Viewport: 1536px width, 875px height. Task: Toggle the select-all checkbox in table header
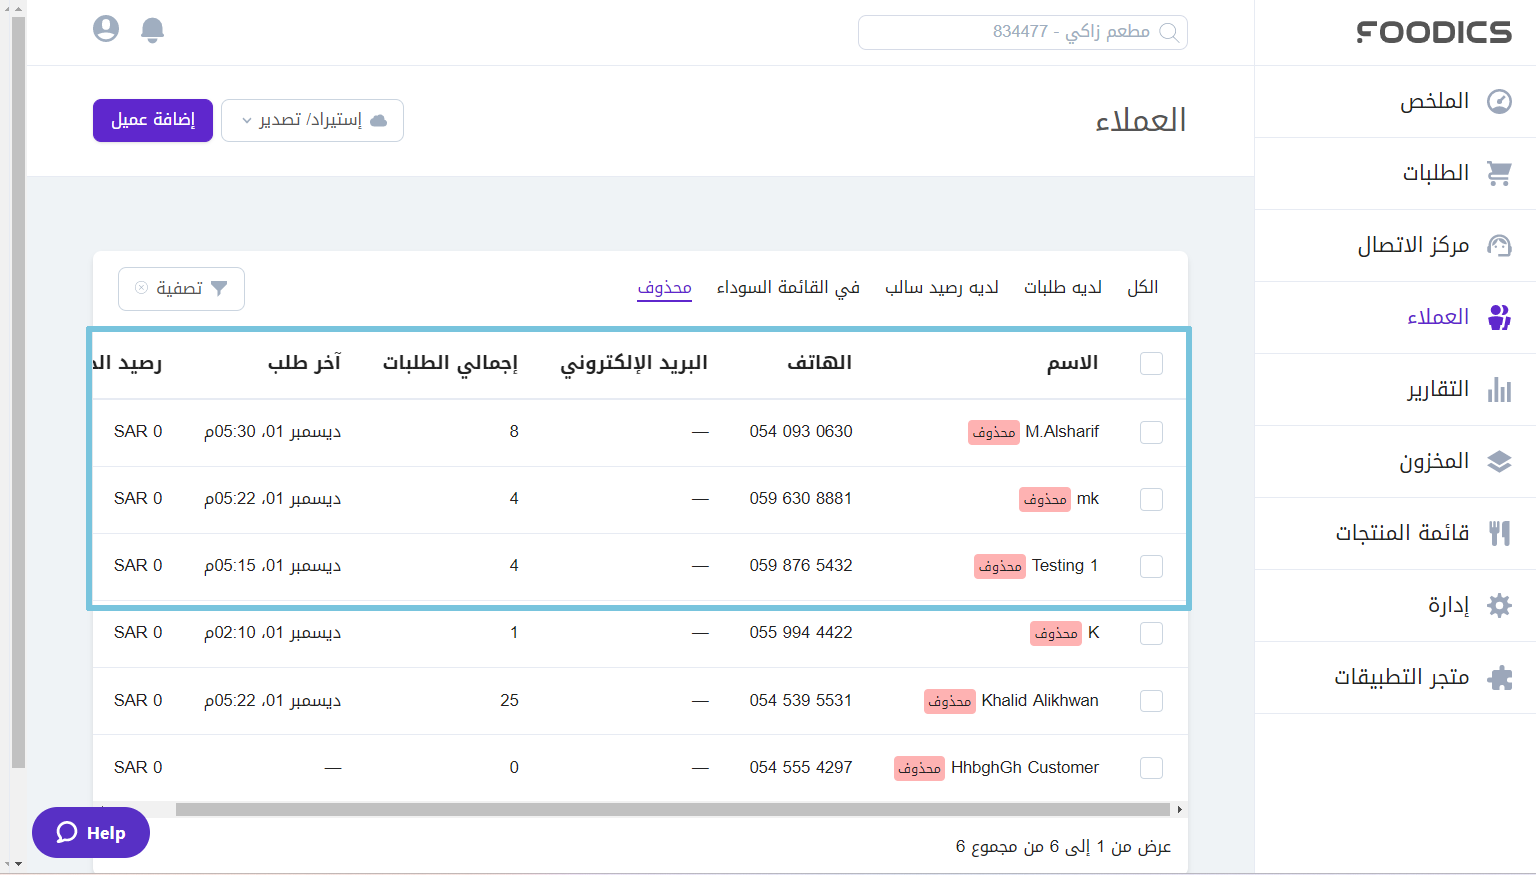coord(1151,363)
